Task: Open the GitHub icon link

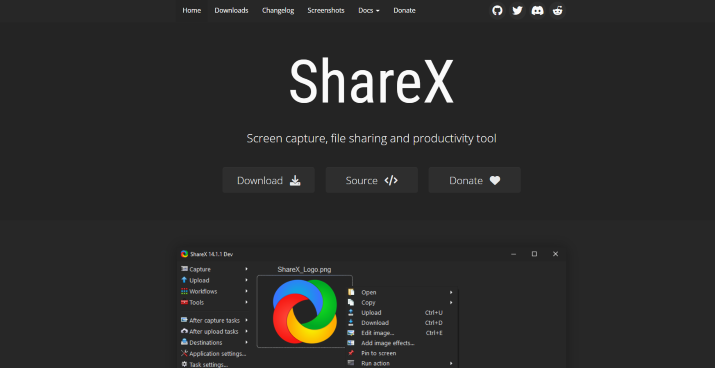Action: [497, 10]
